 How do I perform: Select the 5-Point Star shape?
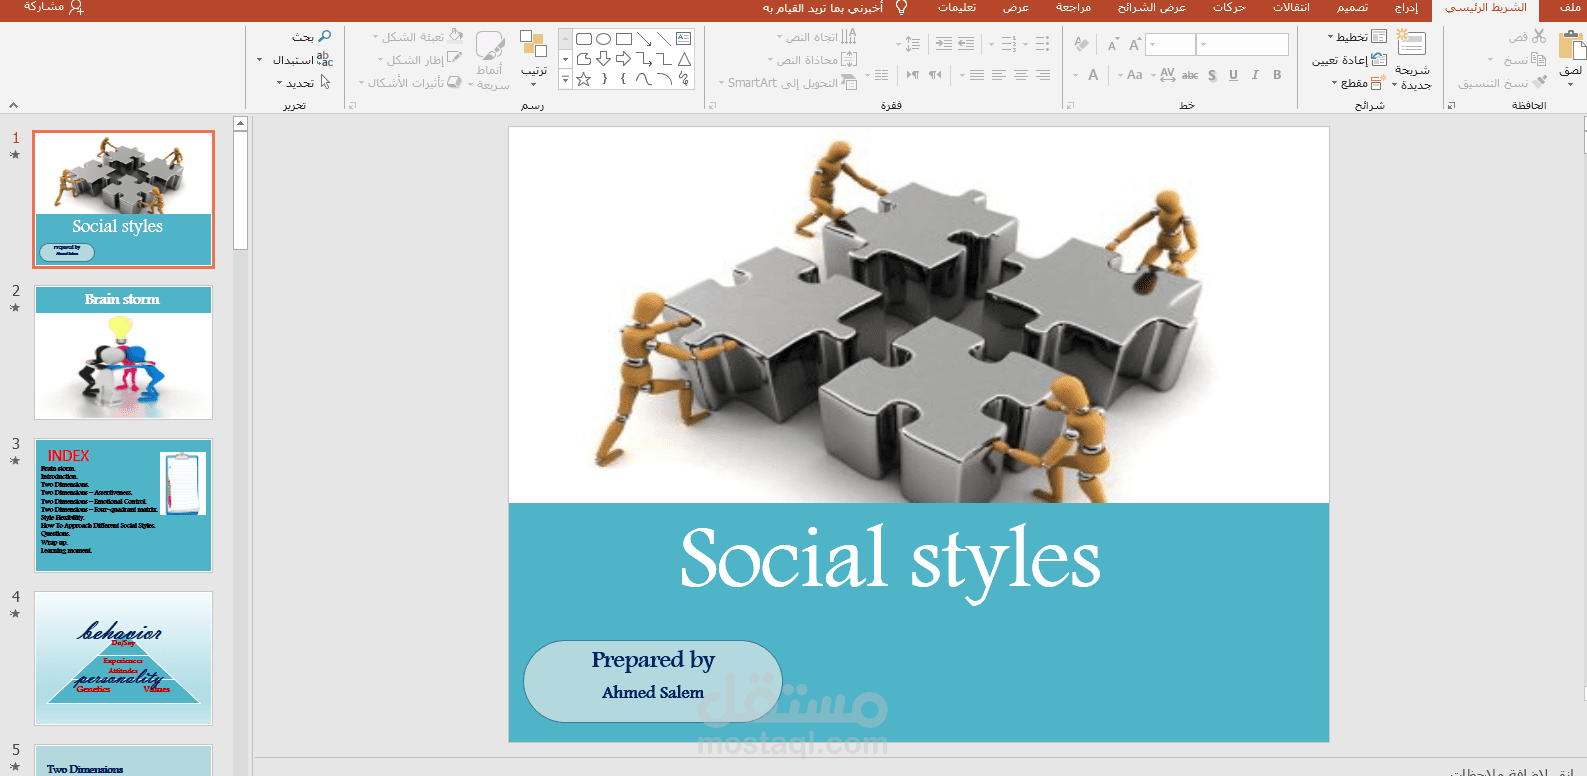[x=584, y=79]
